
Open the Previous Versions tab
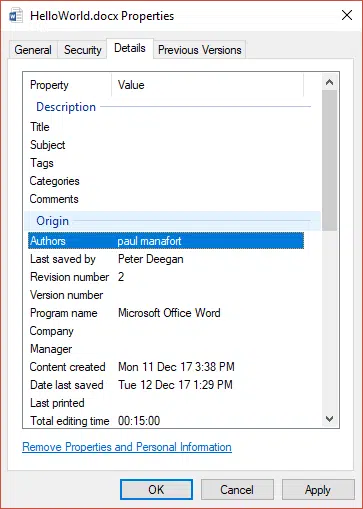tap(200, 50)
